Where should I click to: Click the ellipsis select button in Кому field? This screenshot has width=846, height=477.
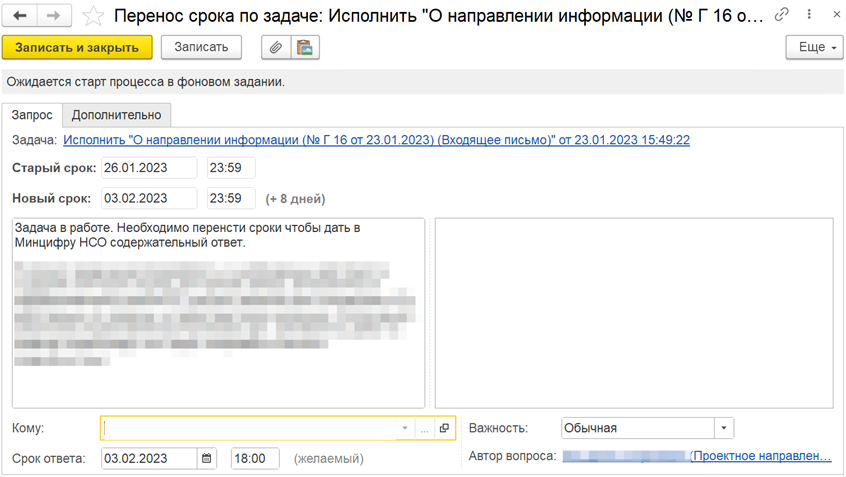pyautogui.click(x=424, y=428)
